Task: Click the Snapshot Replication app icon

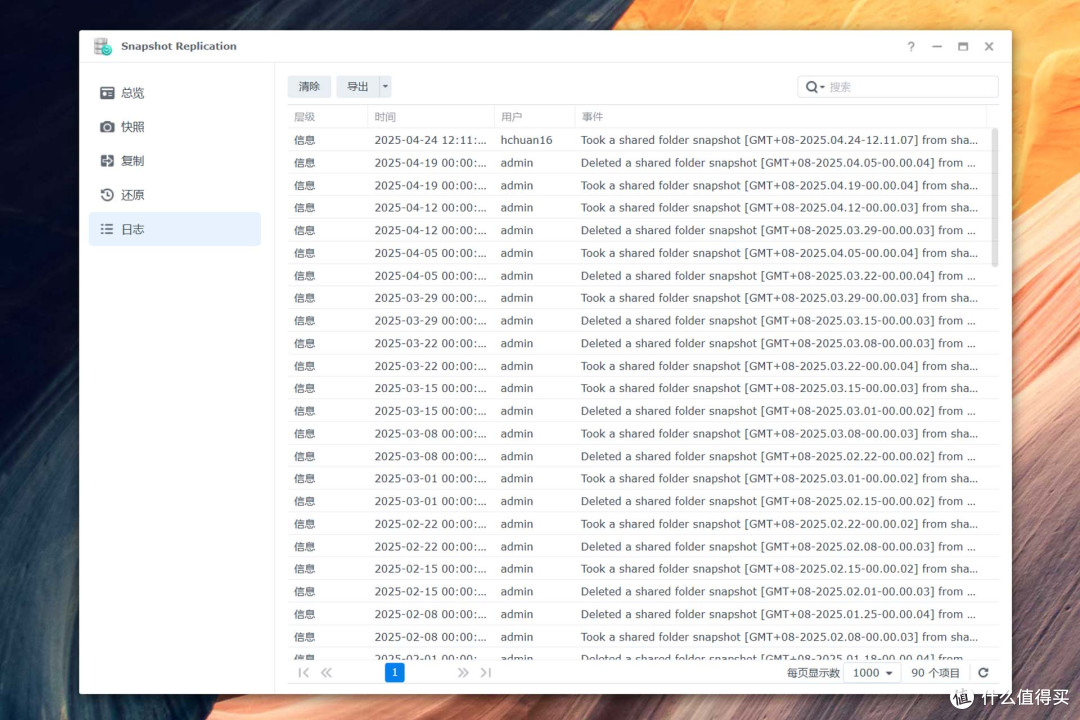Action: tap(103, 46)
